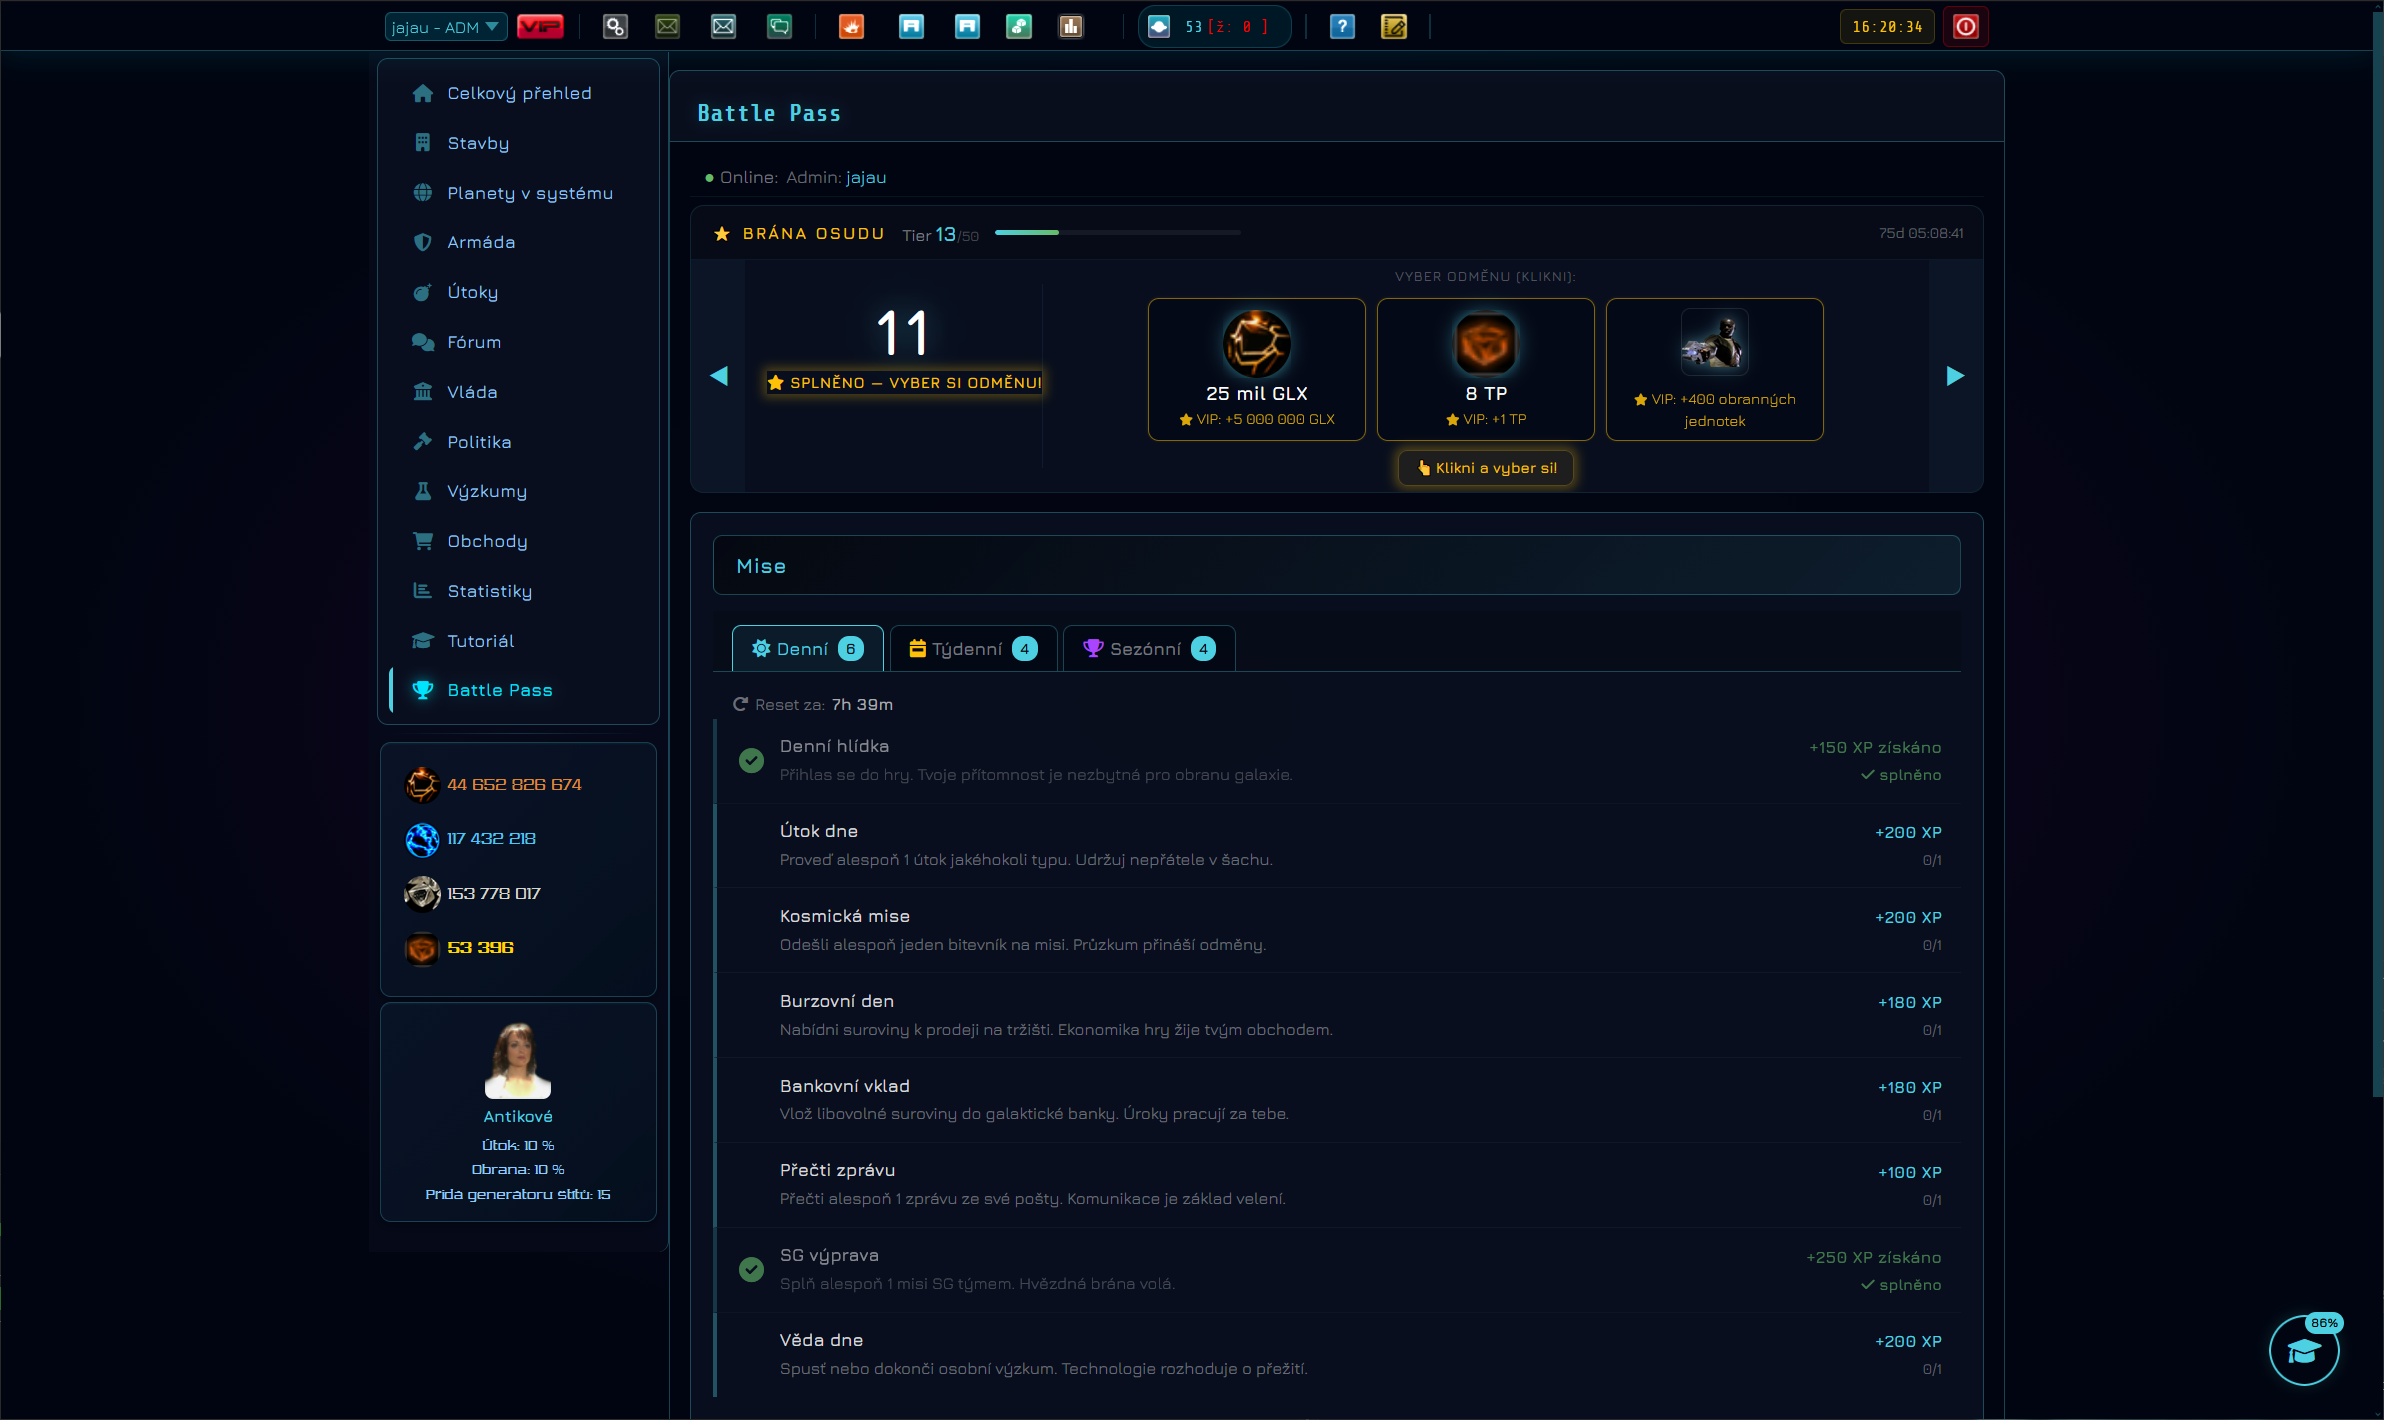The height and width of the screenshot is (1420, 2384).
Task: Click the Bankovní vklad mission title
Action: (x=845, y=1086)
